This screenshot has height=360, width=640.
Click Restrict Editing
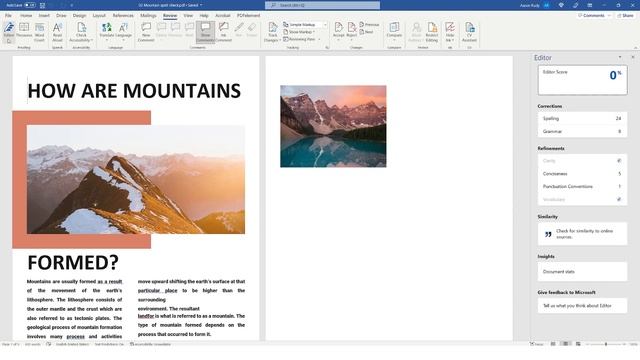[x=432, y=32]
